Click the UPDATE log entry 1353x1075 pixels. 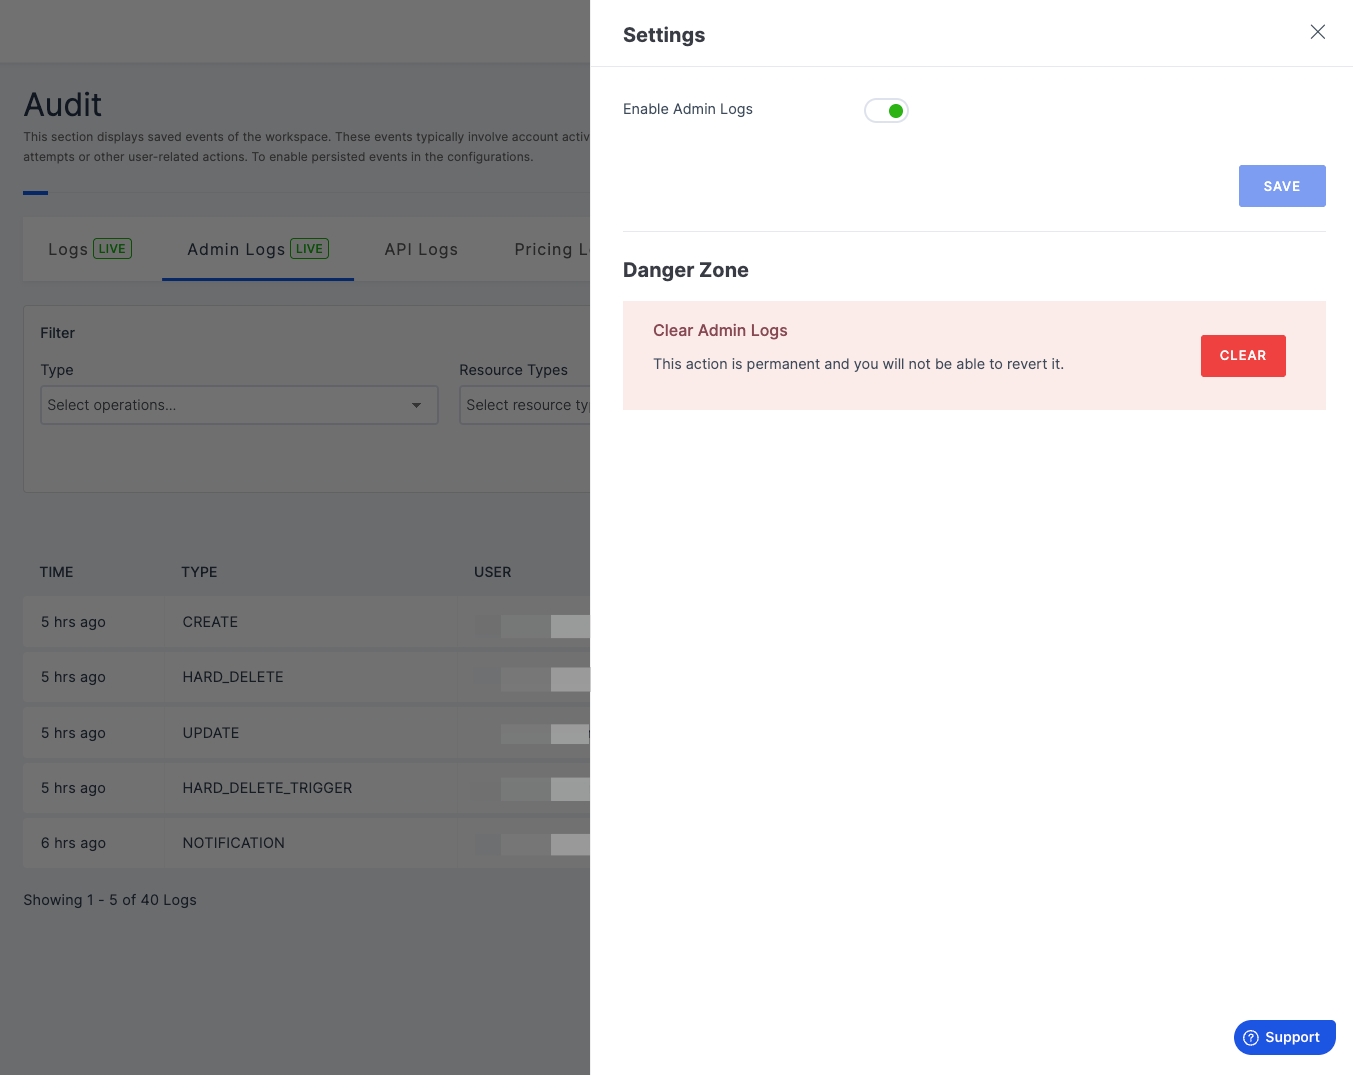click(211, 733)
